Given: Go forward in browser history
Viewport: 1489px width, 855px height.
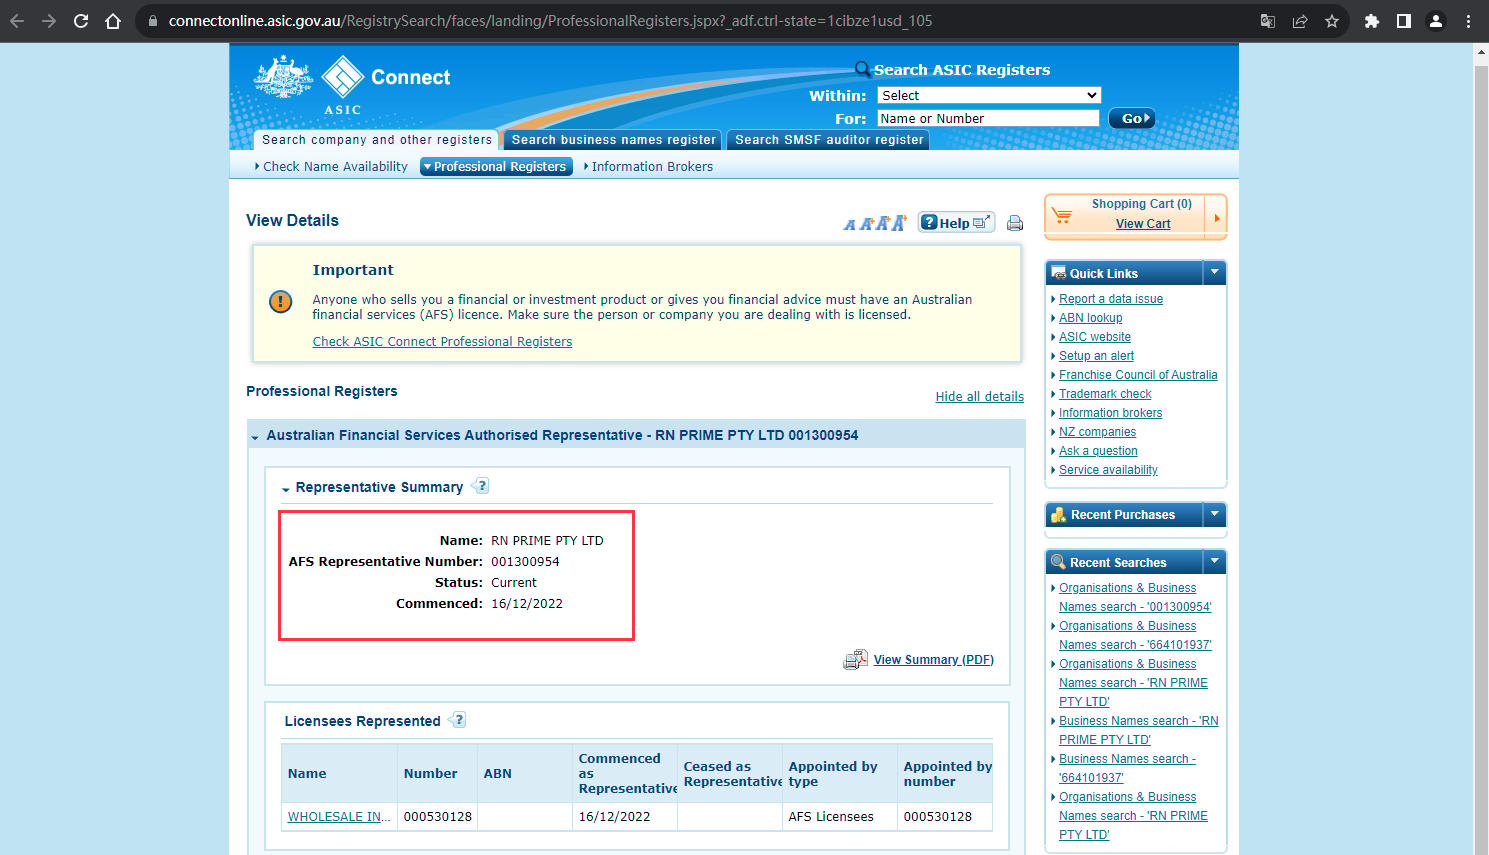Looking at the screenshot, I should [49, 21].
